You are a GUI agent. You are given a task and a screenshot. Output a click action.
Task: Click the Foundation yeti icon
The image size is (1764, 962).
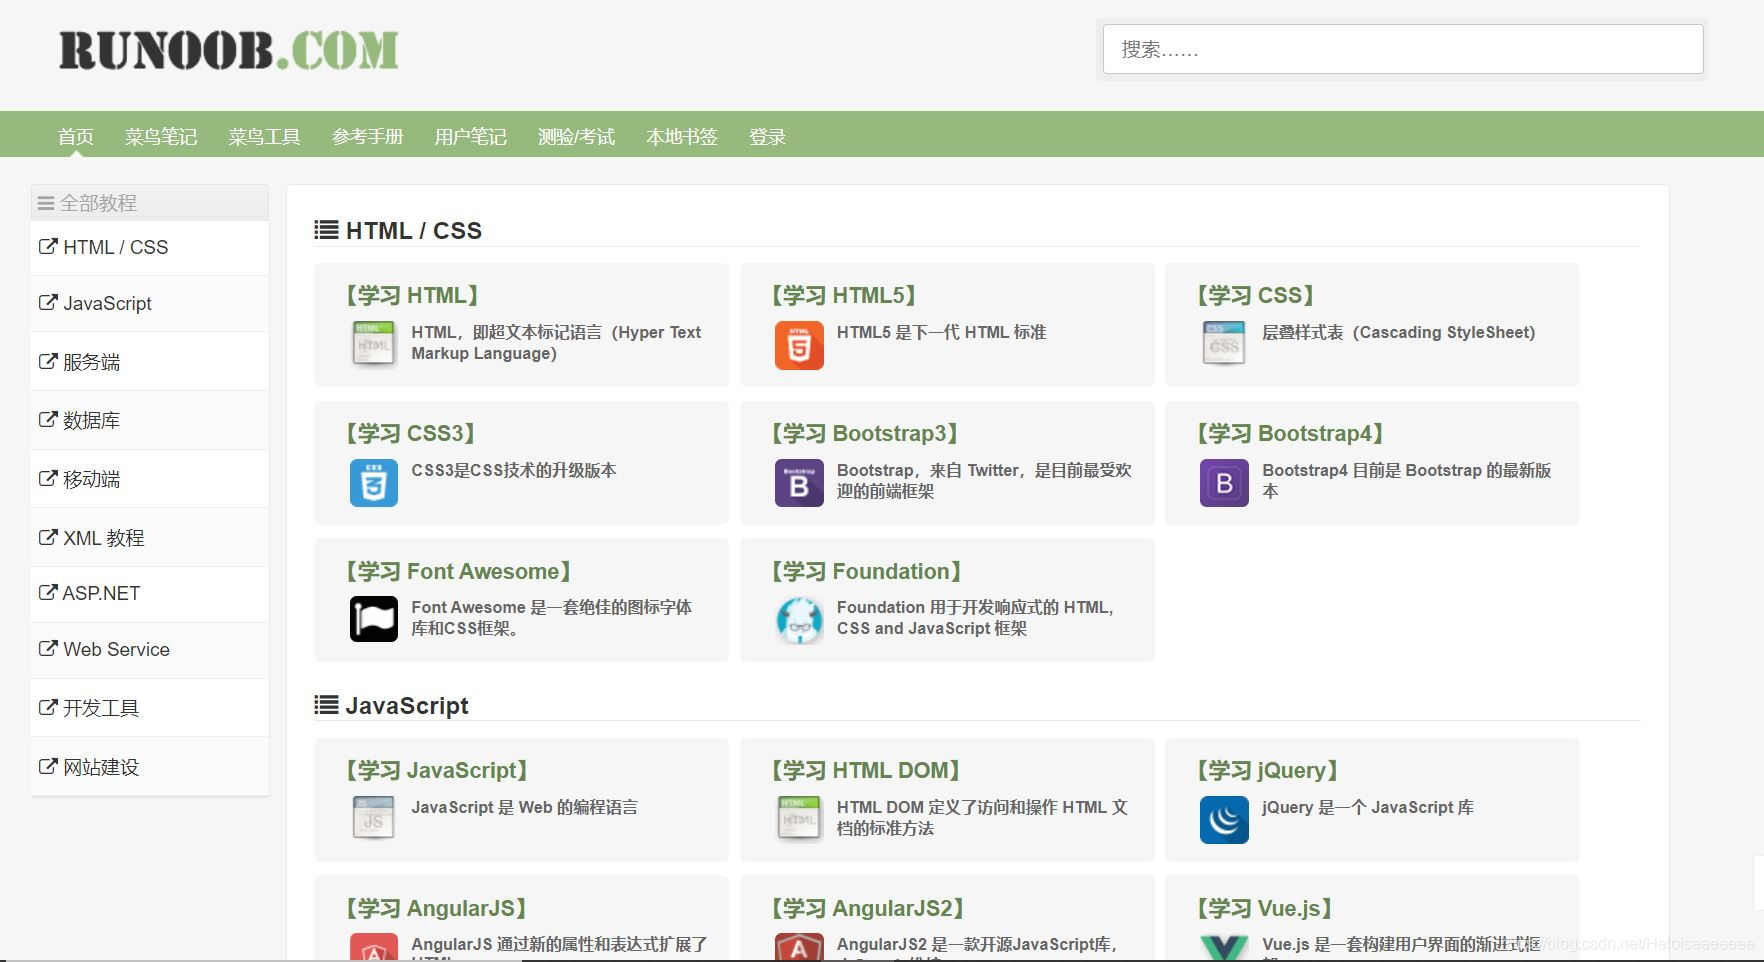[799, 620]
